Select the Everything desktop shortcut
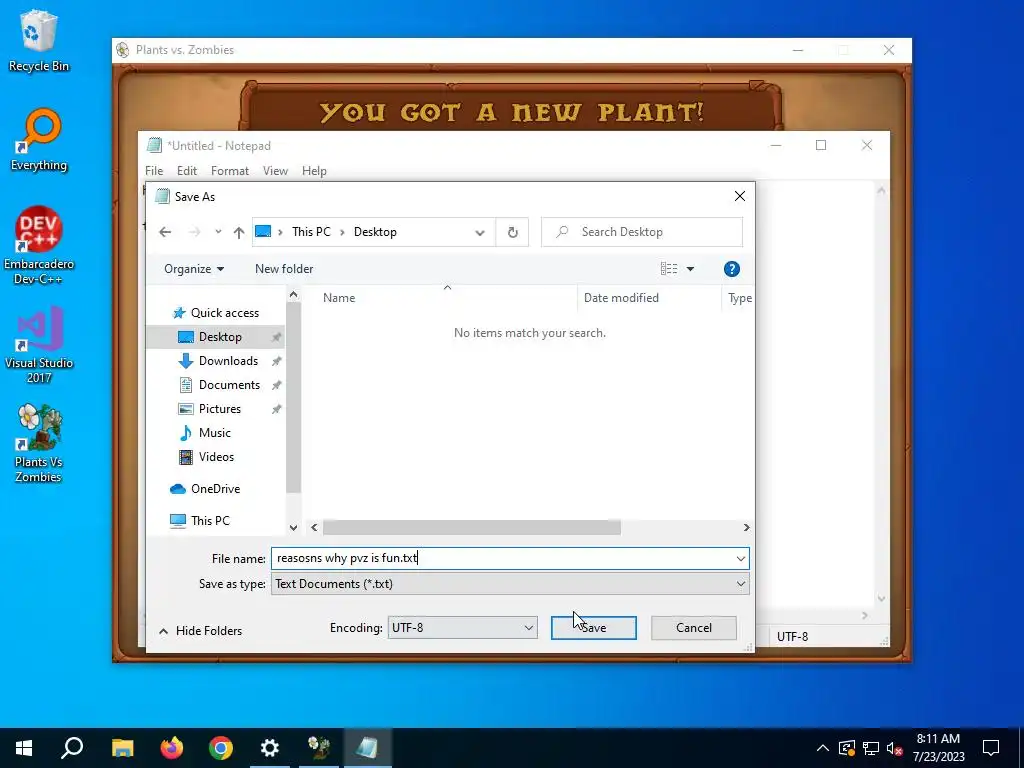The height and width of the screenshot is (768, 1024). point(39,140)
